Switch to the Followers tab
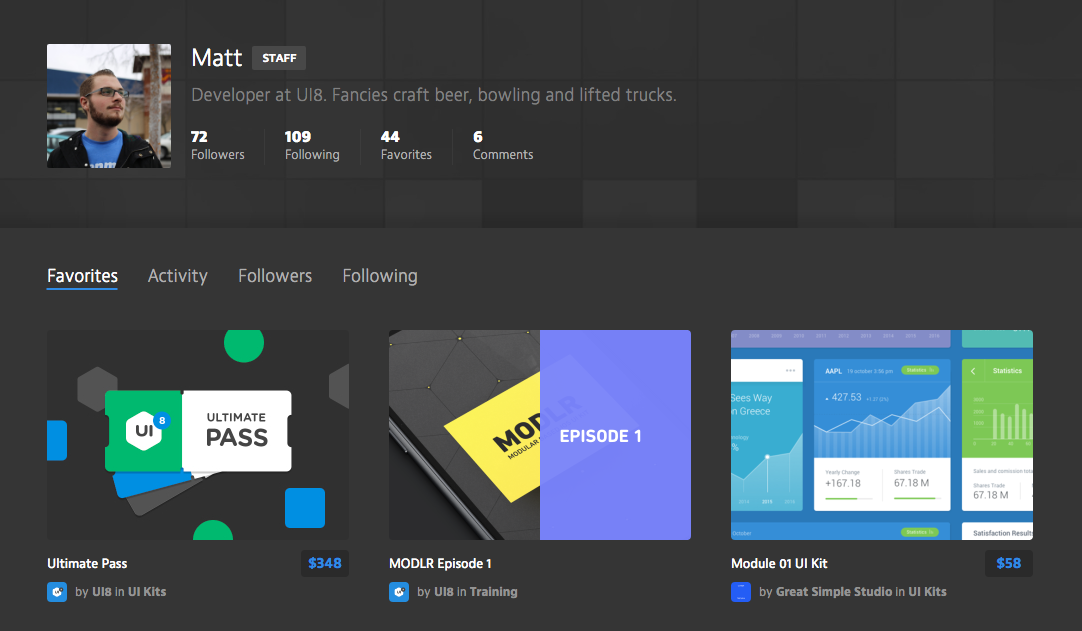1082x631 pixels. tap(275, 276)
